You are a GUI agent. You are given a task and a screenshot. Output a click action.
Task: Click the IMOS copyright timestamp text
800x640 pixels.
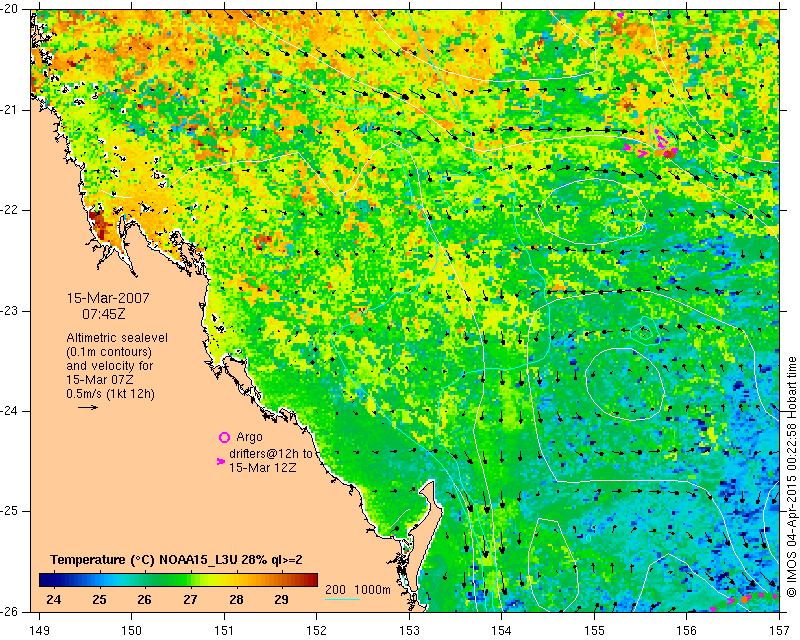click(791, 477)
